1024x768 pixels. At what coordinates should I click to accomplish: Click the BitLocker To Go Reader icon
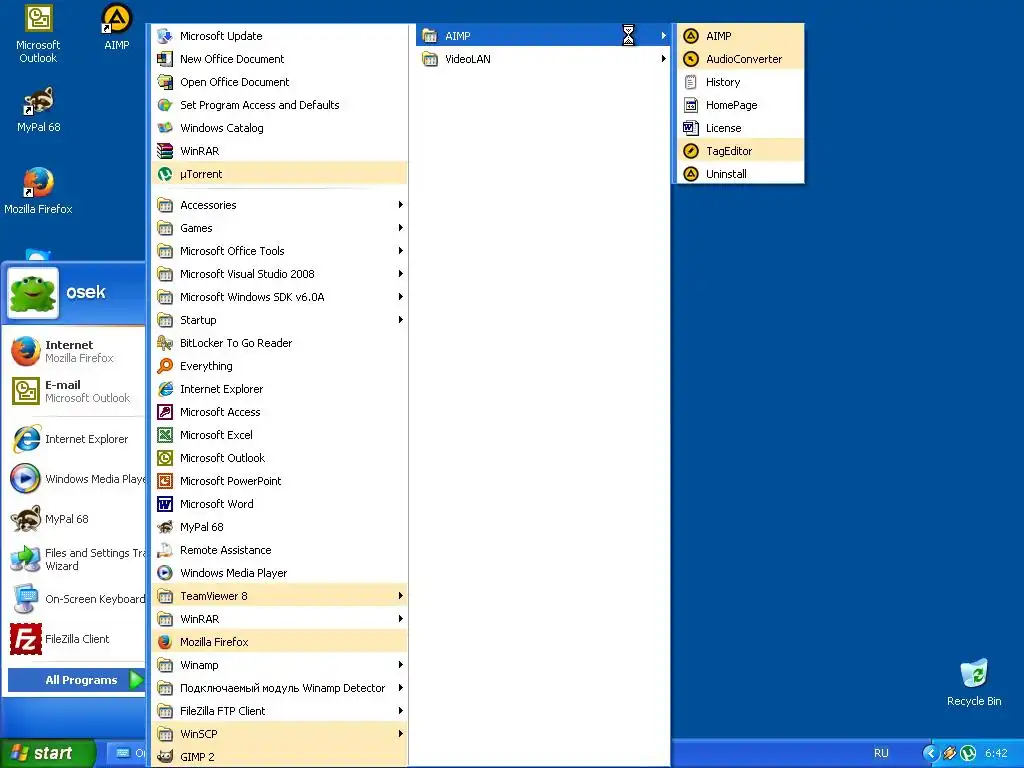165,343
